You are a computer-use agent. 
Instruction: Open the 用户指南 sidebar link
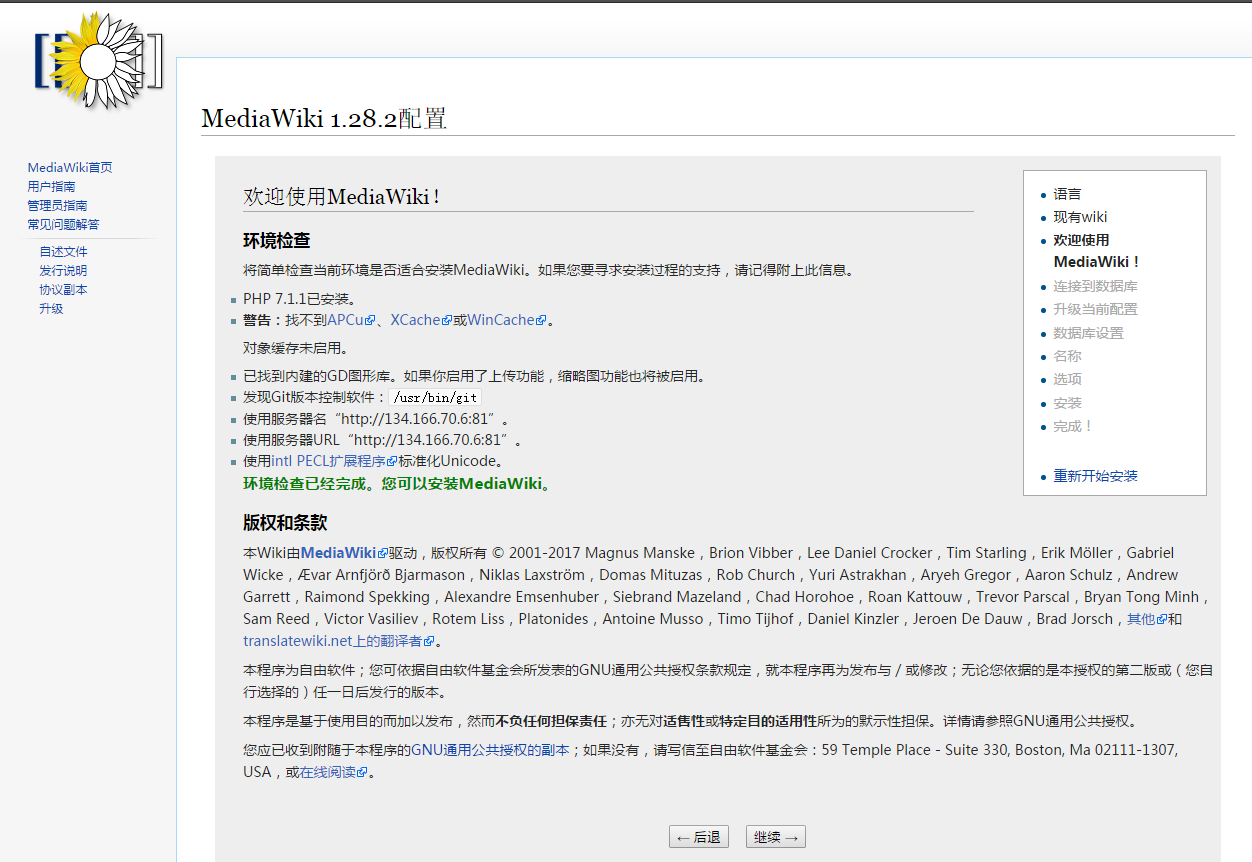coord(51,187)
